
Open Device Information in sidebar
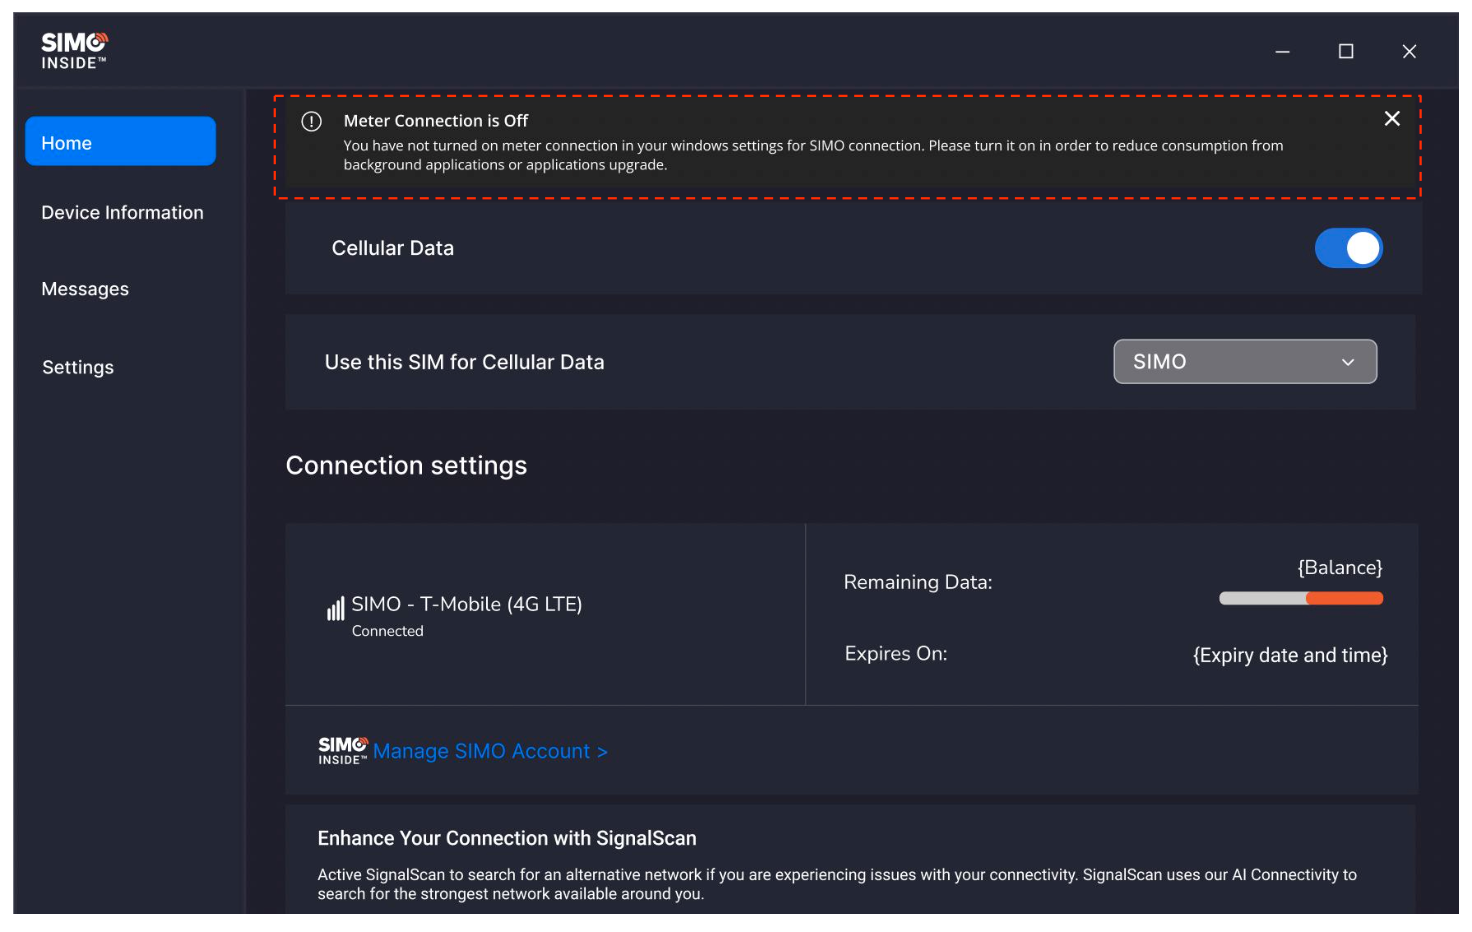122,213
